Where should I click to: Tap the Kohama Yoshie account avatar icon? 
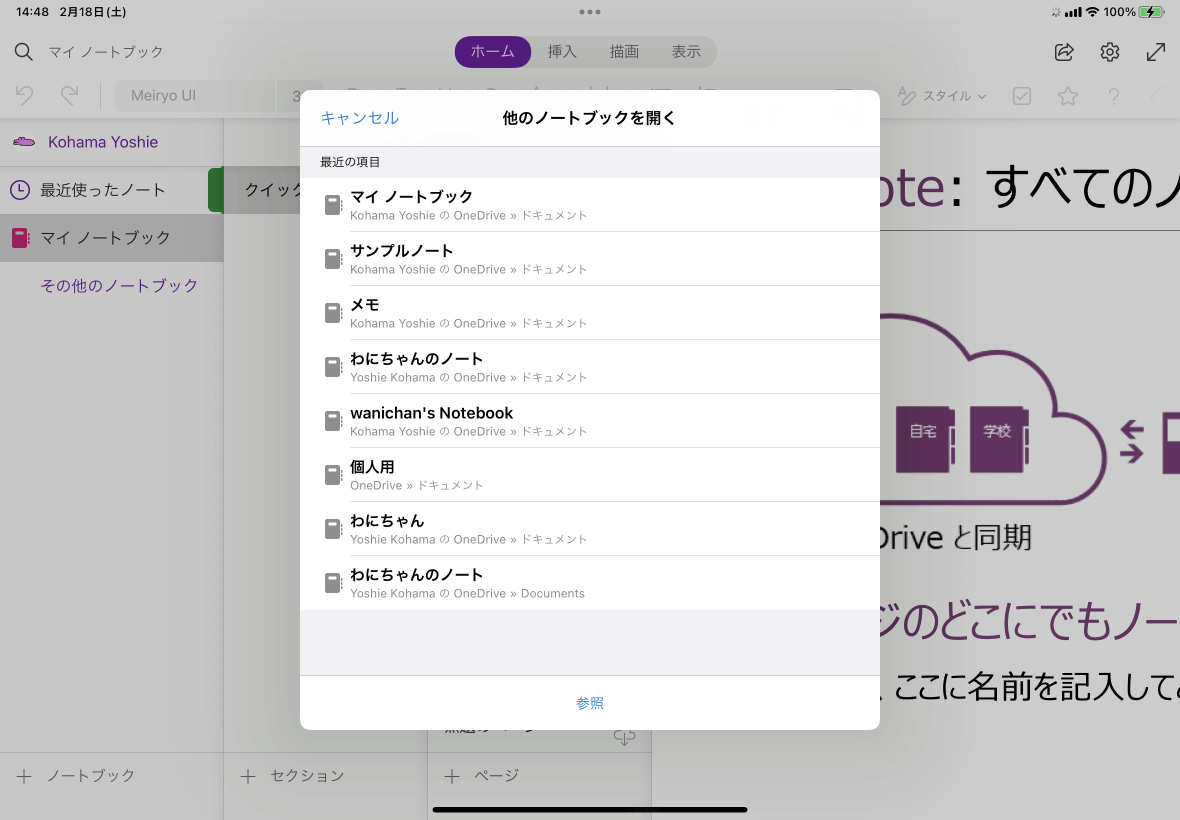(x=24, y=141)
